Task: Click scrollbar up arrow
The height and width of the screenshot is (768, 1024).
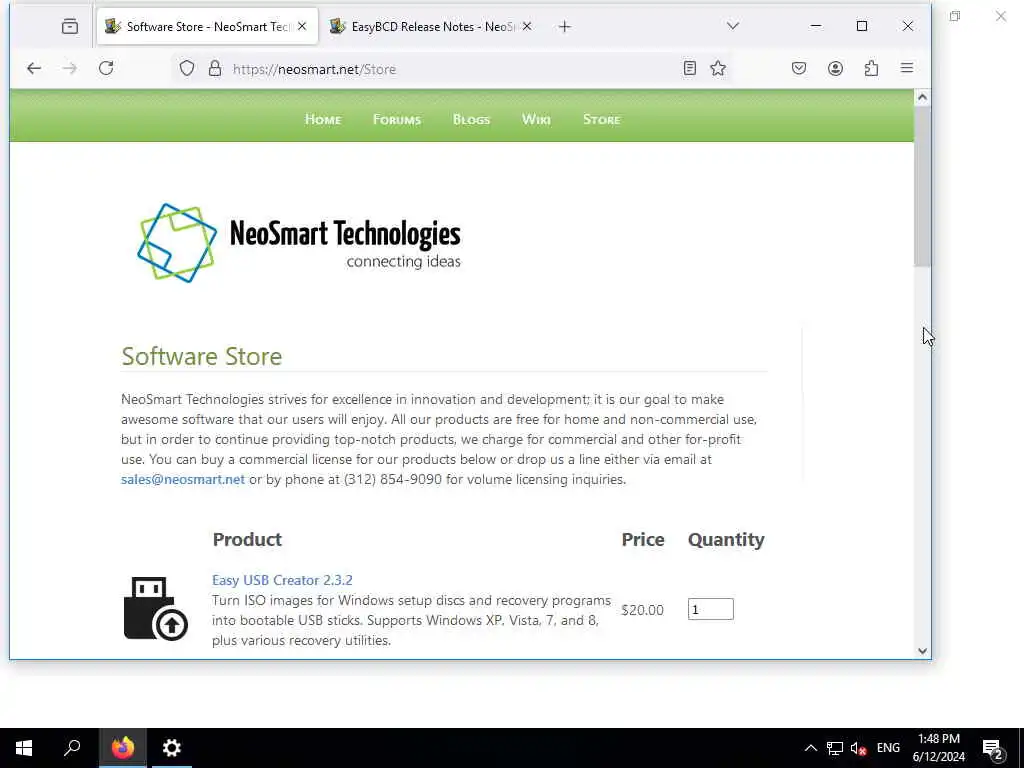Action: [922, 97]
